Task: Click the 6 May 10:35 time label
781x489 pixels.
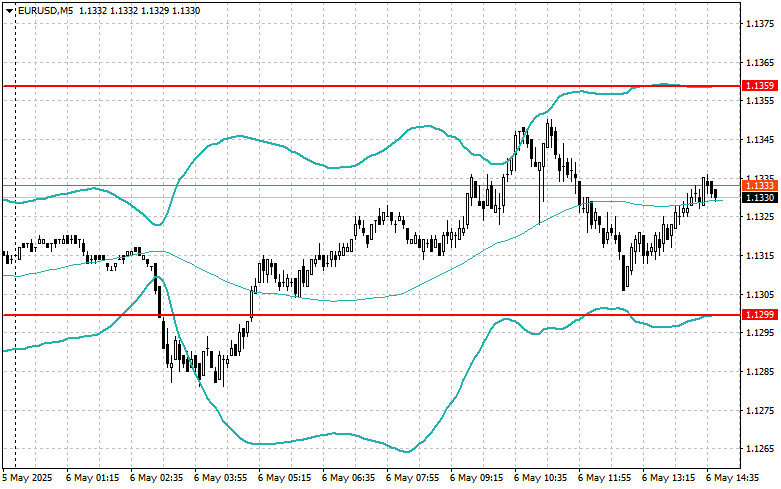Action: 541,478
